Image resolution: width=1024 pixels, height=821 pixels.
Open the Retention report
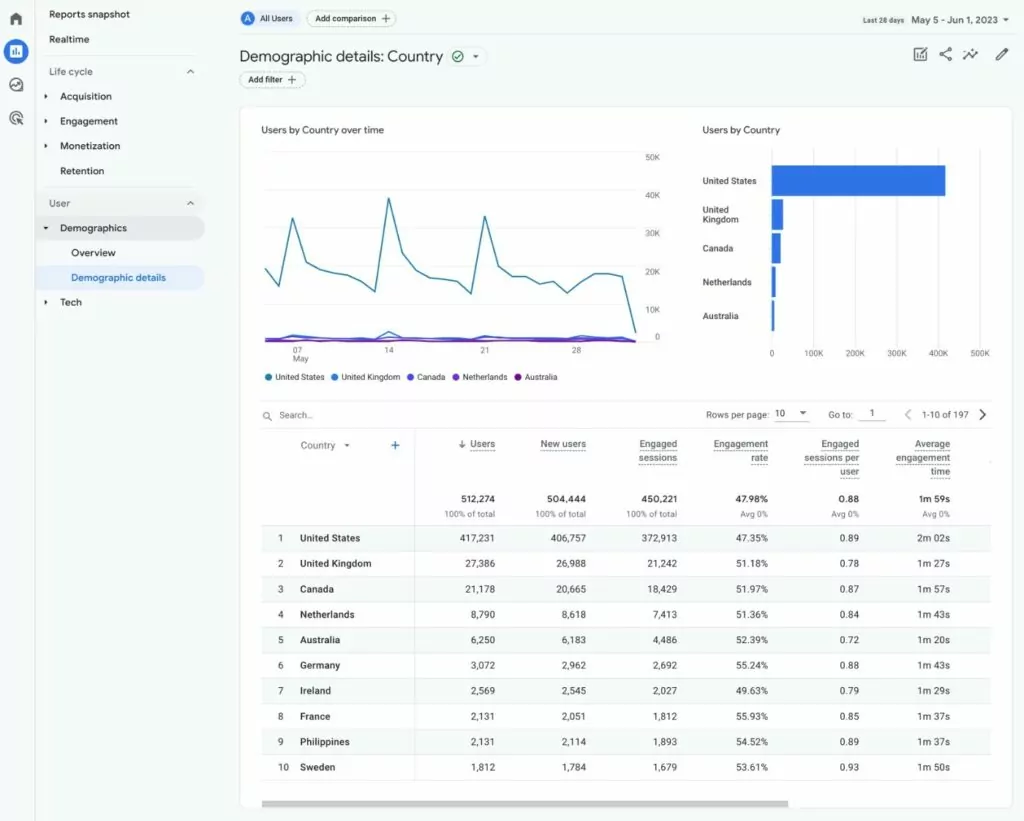coord(82,170)
